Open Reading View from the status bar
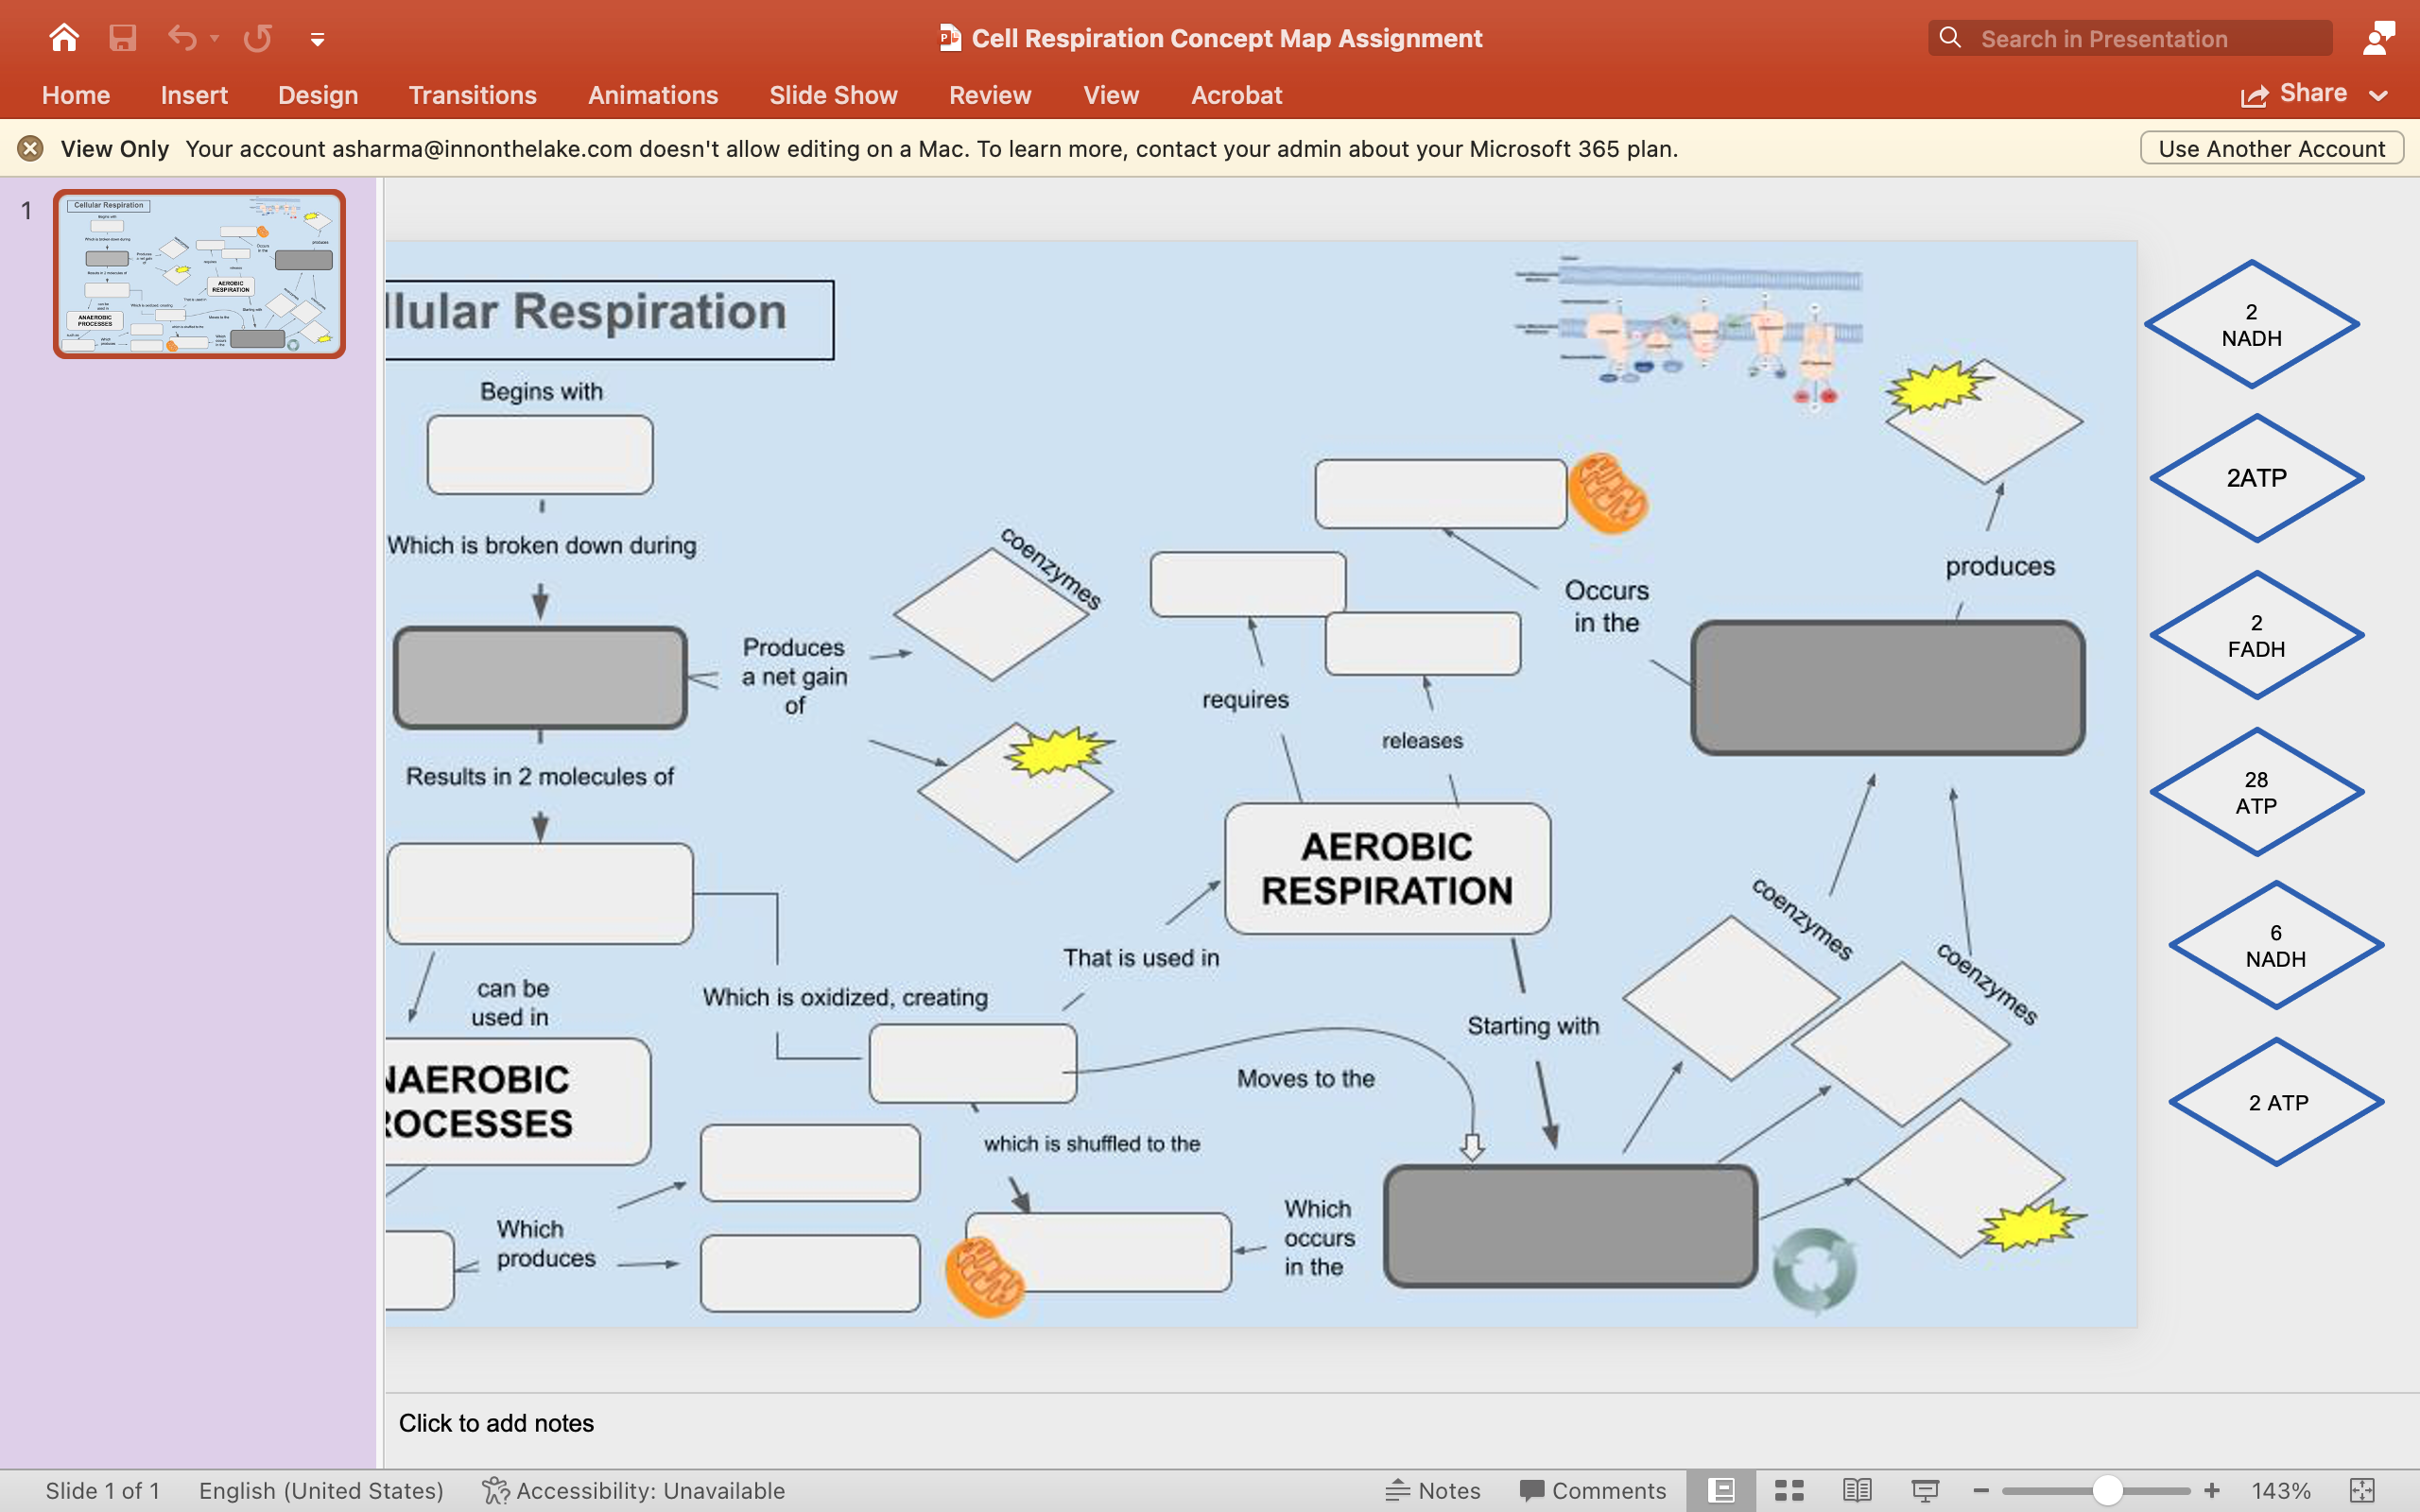The width and height of the screenshot is (2420, 1512). pyautogui.click(x=1857, y=1489)
